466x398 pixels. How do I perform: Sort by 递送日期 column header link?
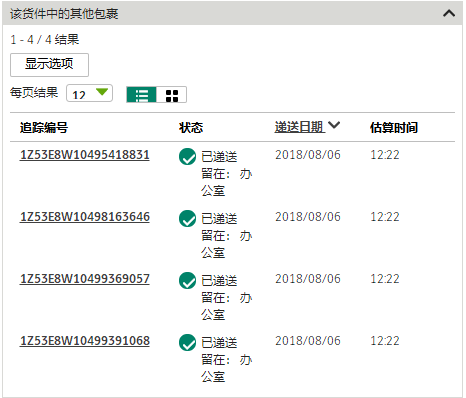(x=299, y=127)
